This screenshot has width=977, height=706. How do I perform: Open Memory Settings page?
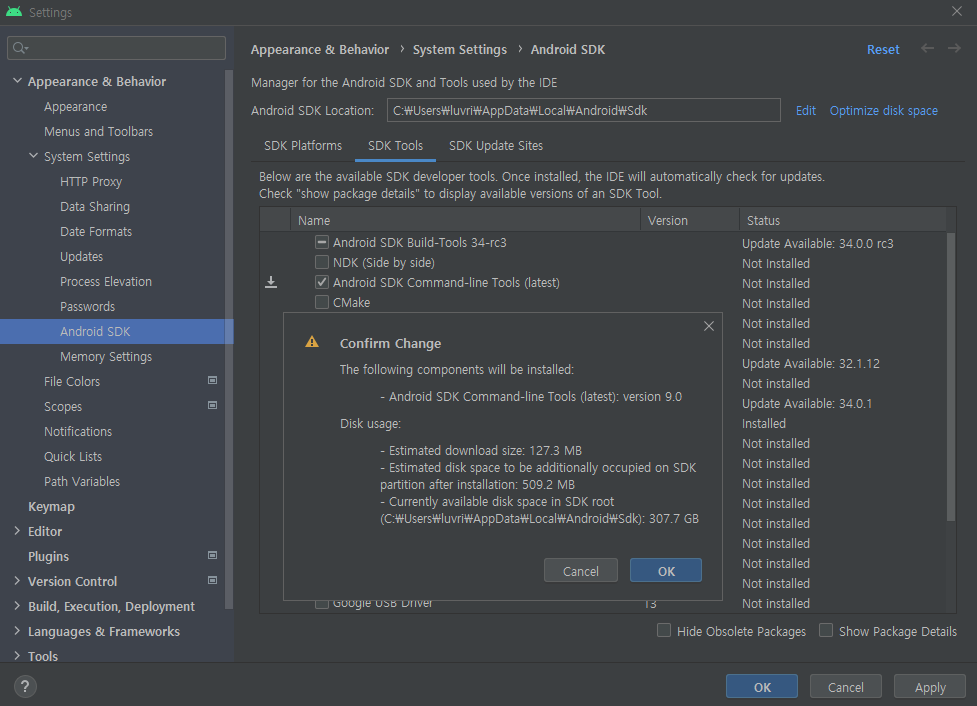(106, 356)
